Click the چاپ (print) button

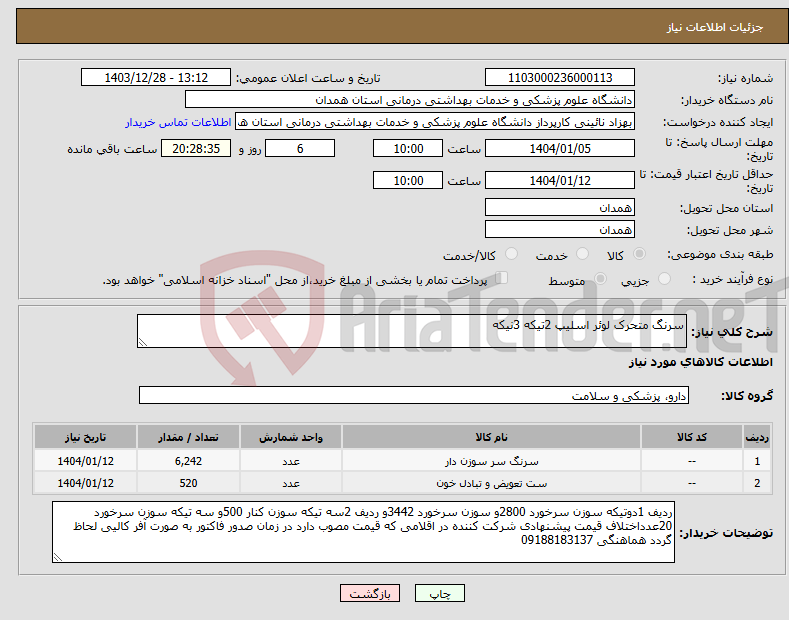(x=439, y=593)
